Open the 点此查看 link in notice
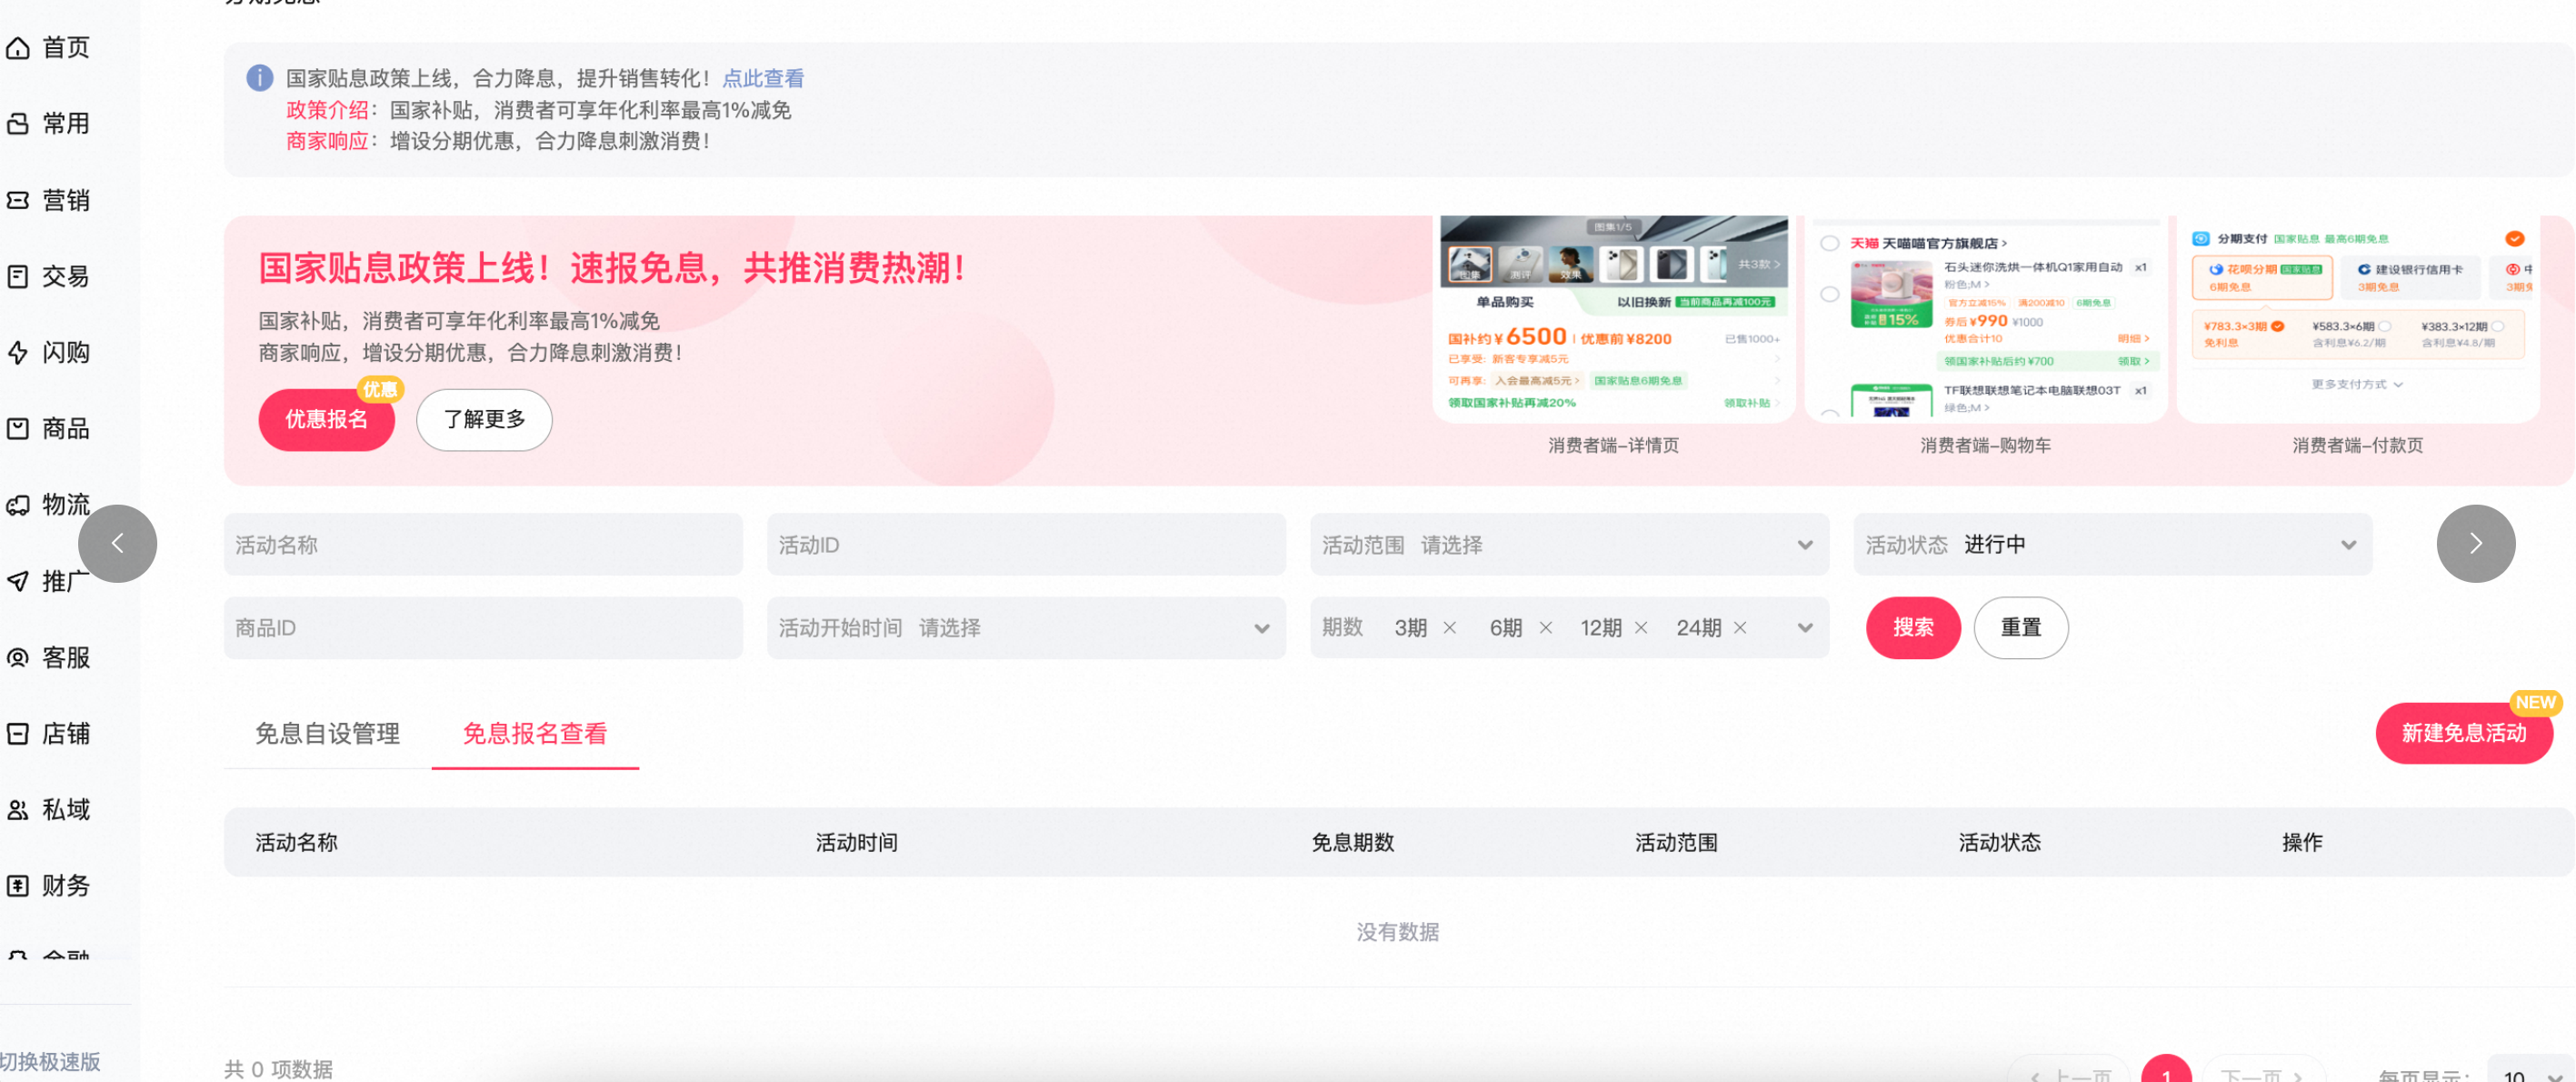 [763, 78]
